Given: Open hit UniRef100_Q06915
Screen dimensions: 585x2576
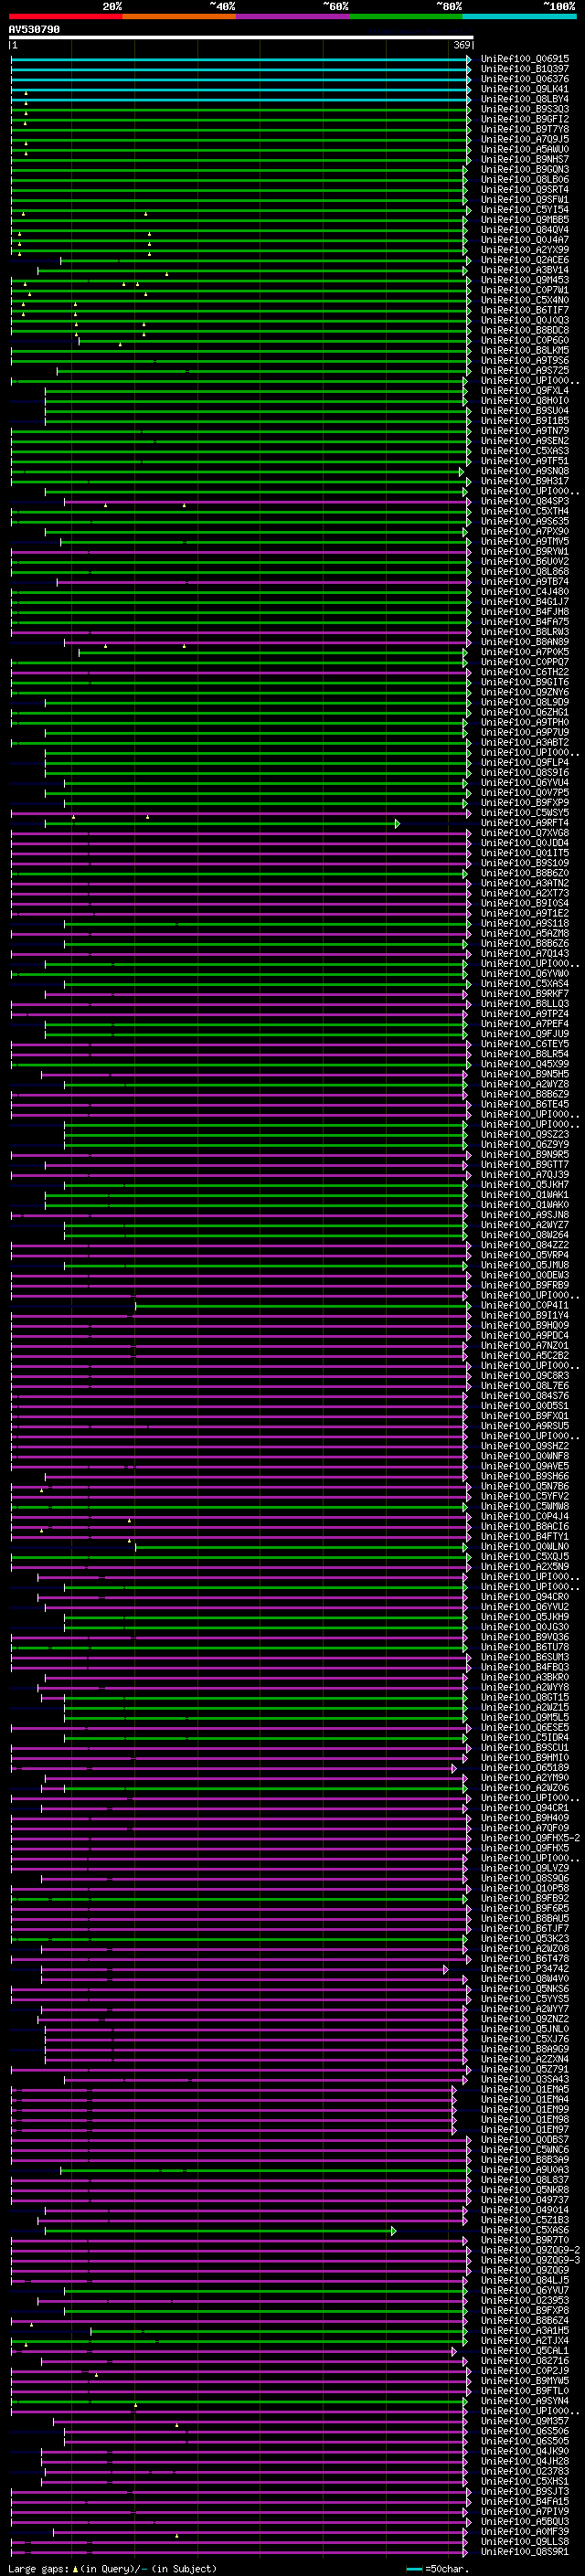Looking at the screenshot, I should pyautogui.click(x=524, y=59).
